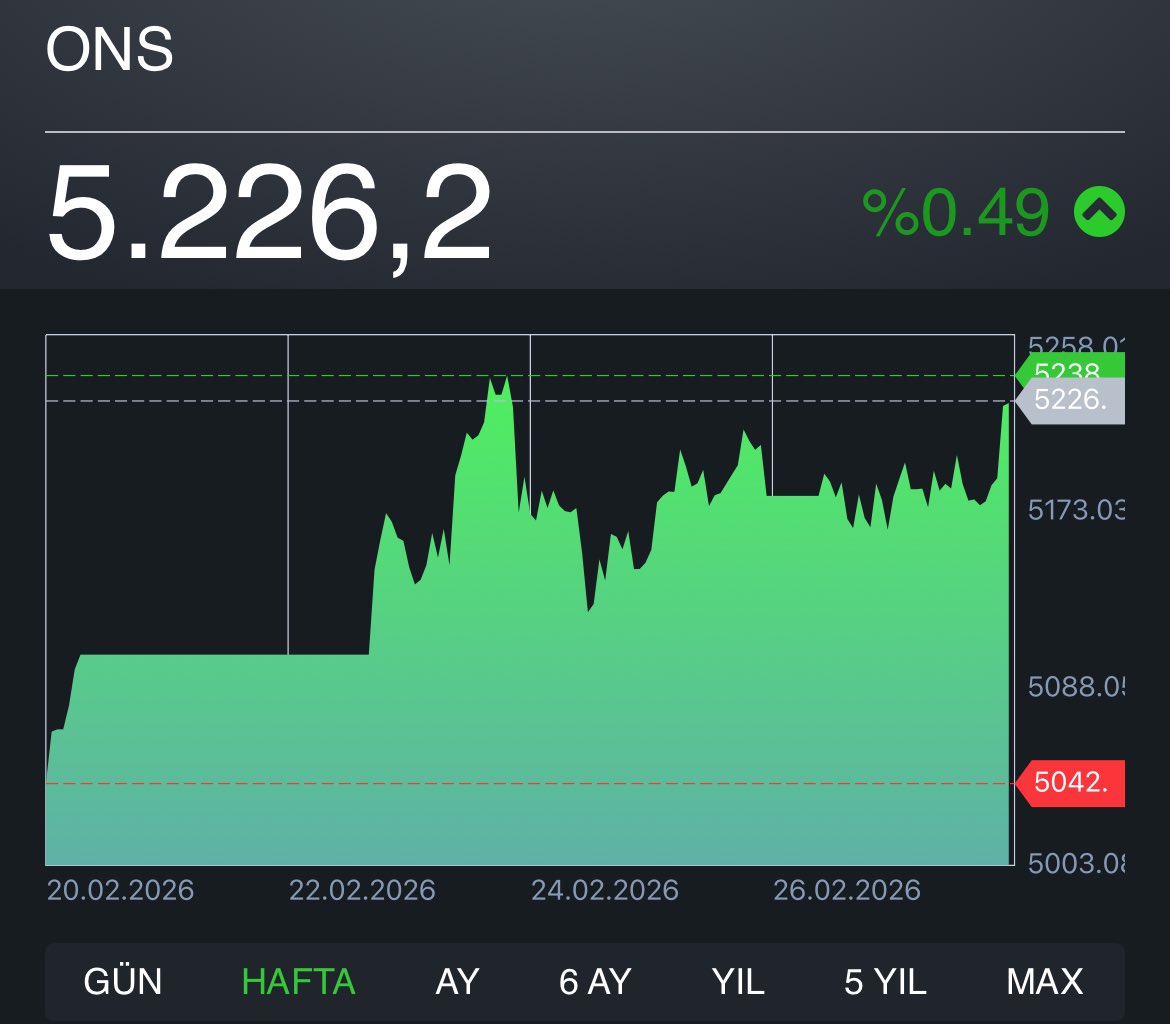Select the YIL time range
The width and height of the screenshot is (1170, 1024).
point(738,981)
